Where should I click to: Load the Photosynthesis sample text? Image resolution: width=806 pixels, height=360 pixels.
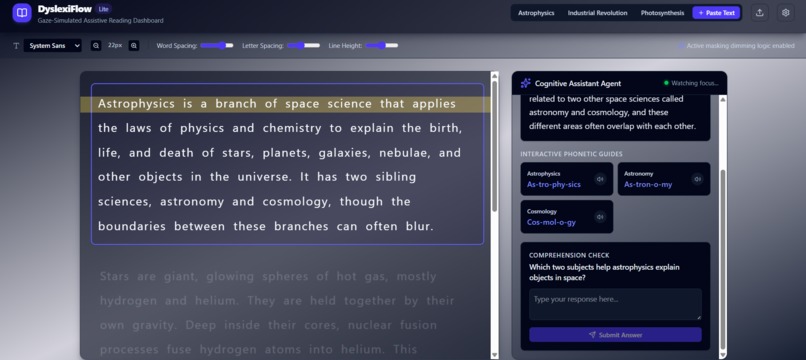tap(662, 13)
